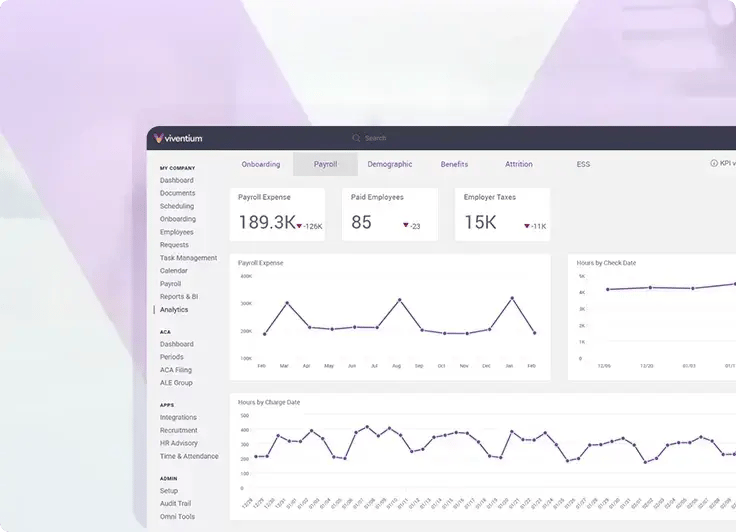Click the search magnifier icon

[x=356, y=138]
